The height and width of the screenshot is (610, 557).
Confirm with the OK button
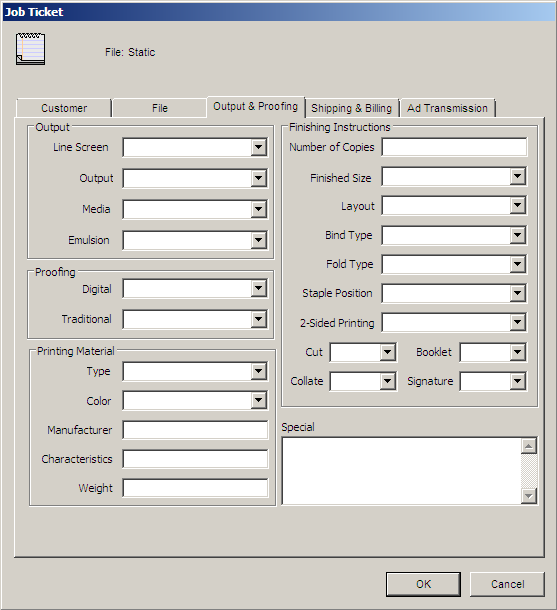tap(424, 584)
